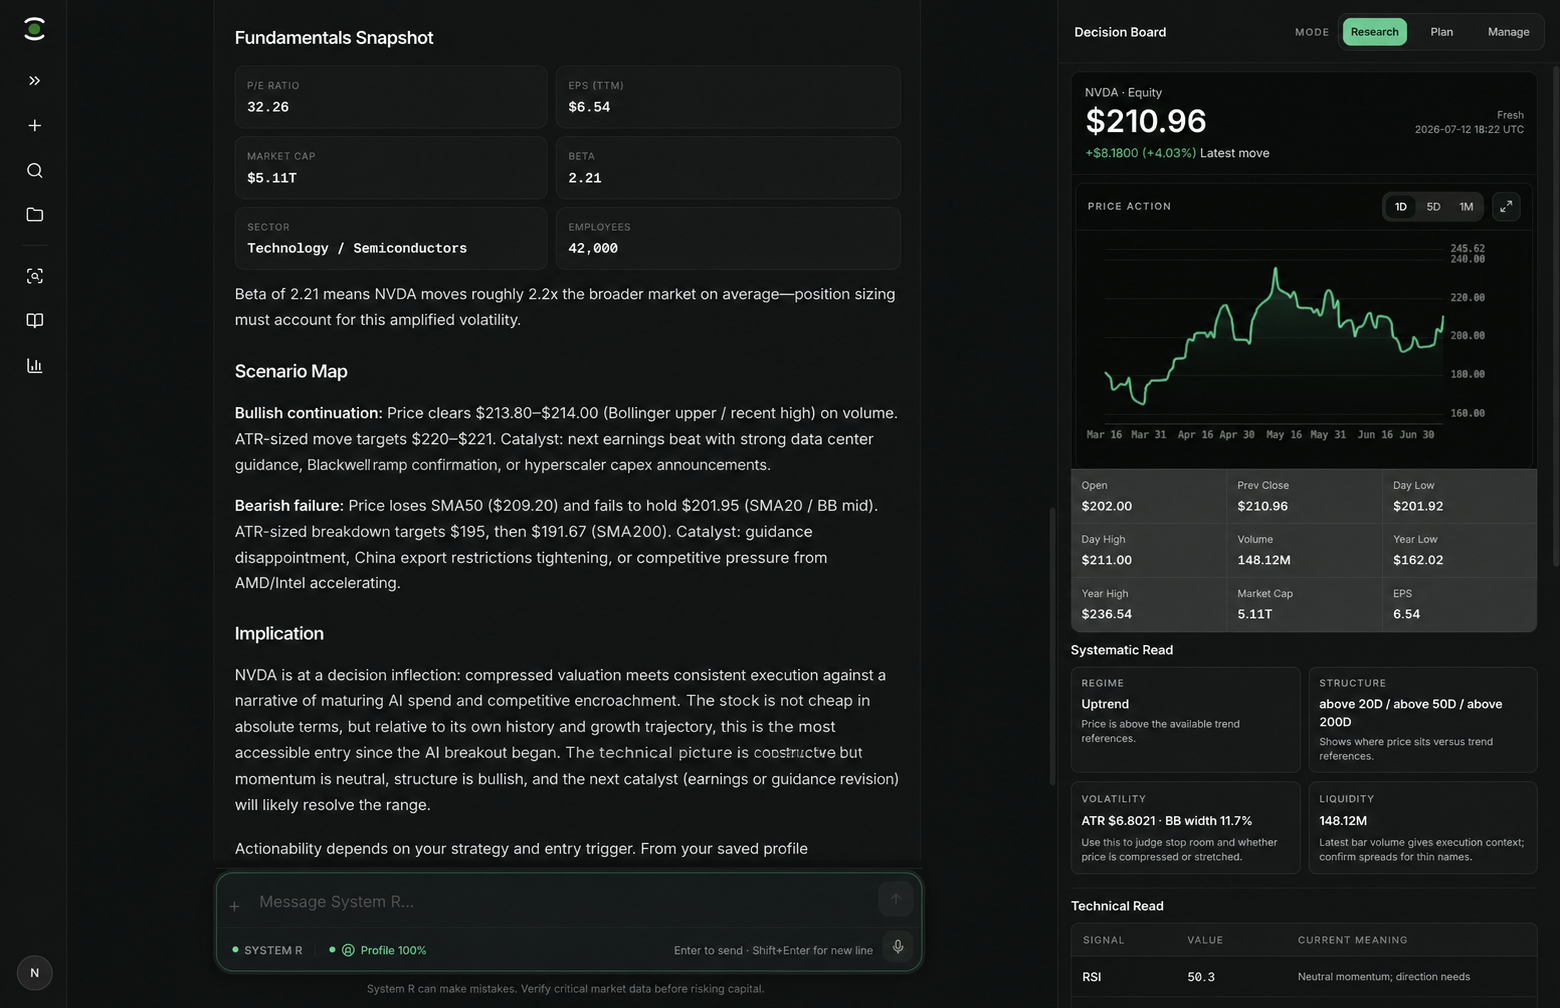Click the $210.96 NVDA price
This screenshot has width=1560, height=1008.
click(1146, 122)
